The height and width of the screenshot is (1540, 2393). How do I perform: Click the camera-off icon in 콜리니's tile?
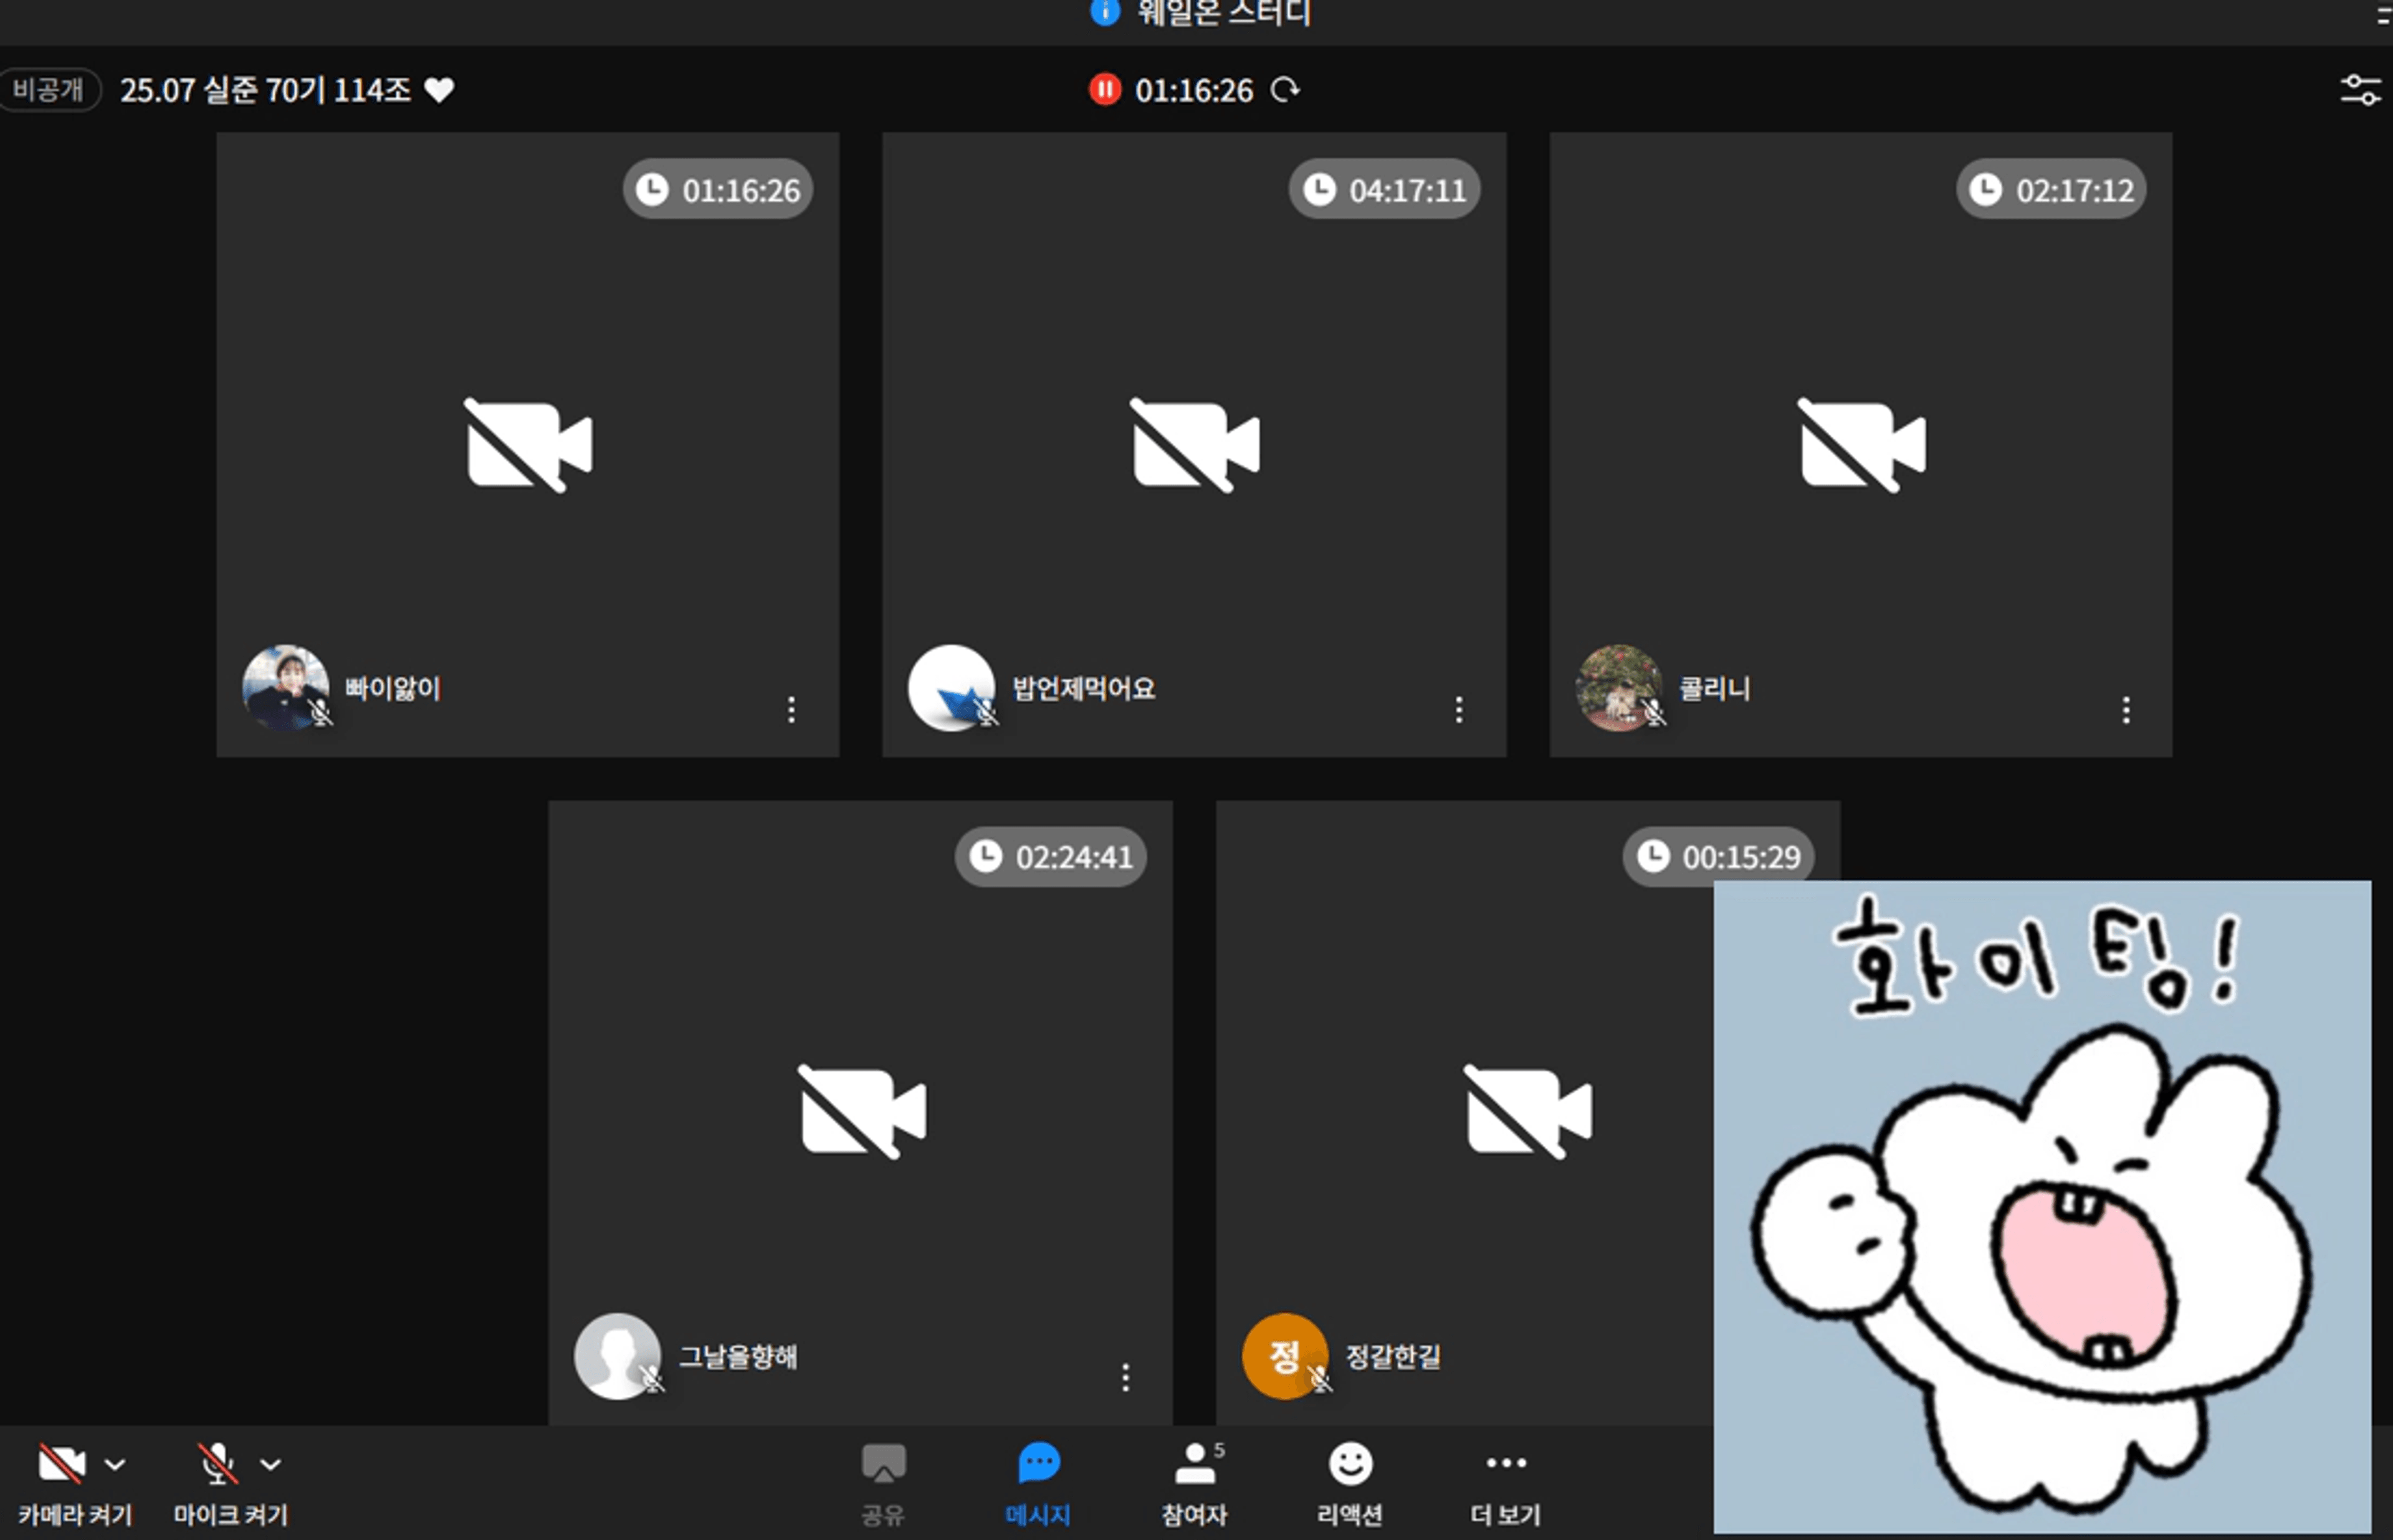(x=1862, y=445)
